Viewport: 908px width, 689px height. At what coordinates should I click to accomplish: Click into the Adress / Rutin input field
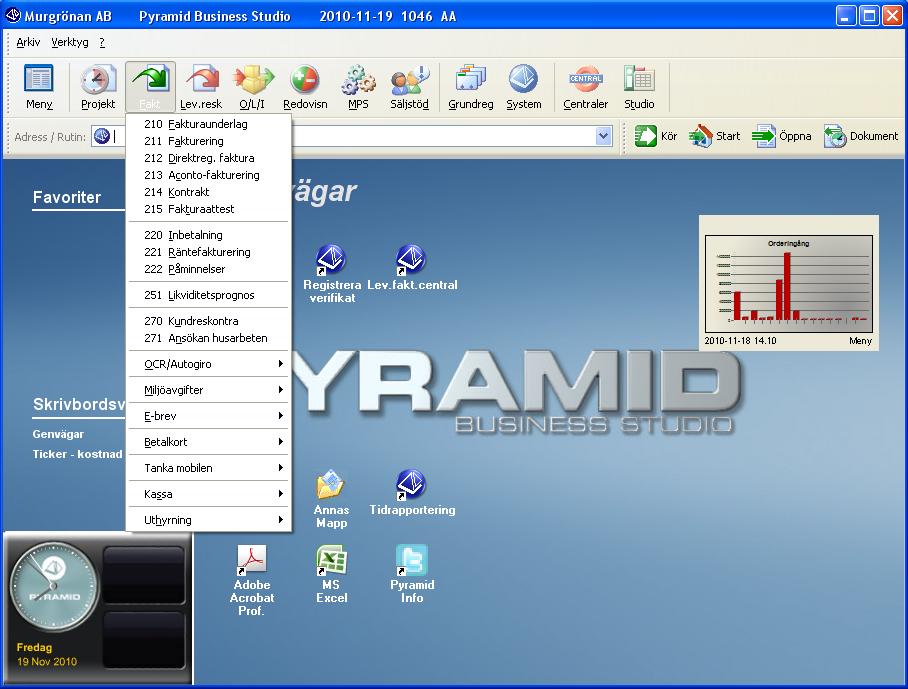click(x=353, y=136)
